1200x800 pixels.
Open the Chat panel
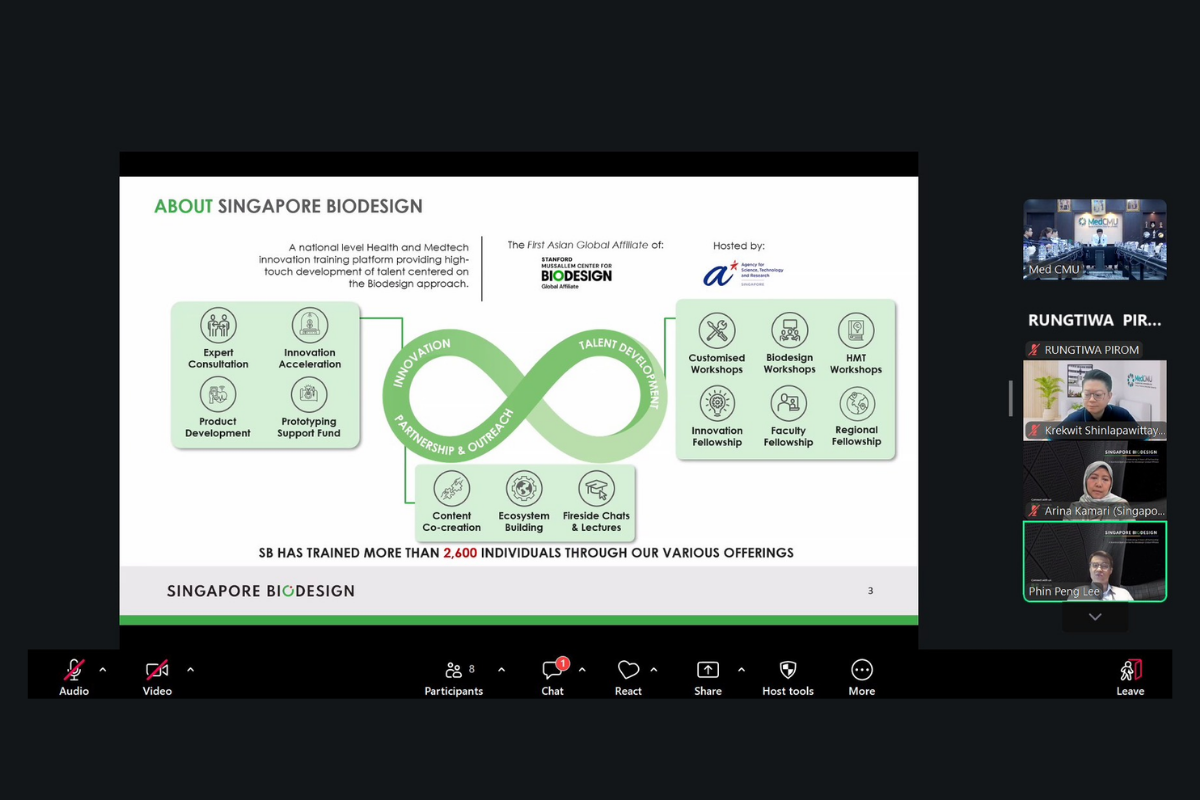point(553,676)
